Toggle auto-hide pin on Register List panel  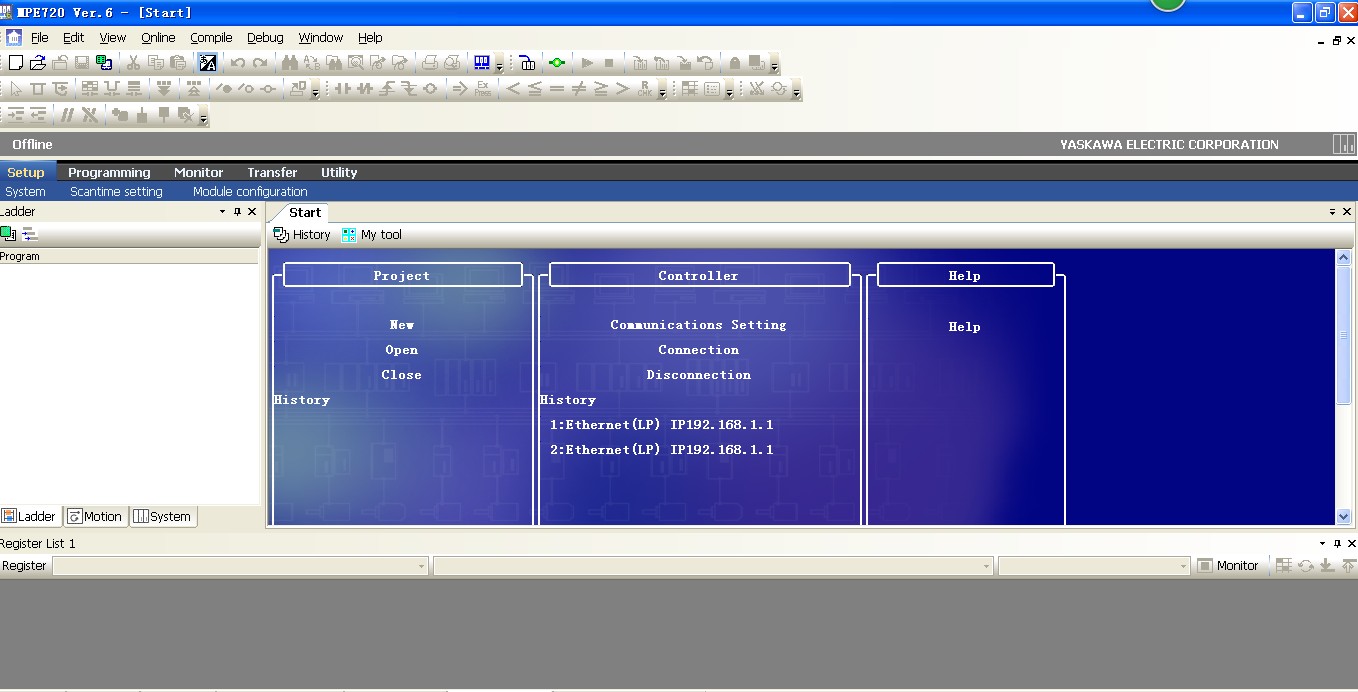point(1337,544)
